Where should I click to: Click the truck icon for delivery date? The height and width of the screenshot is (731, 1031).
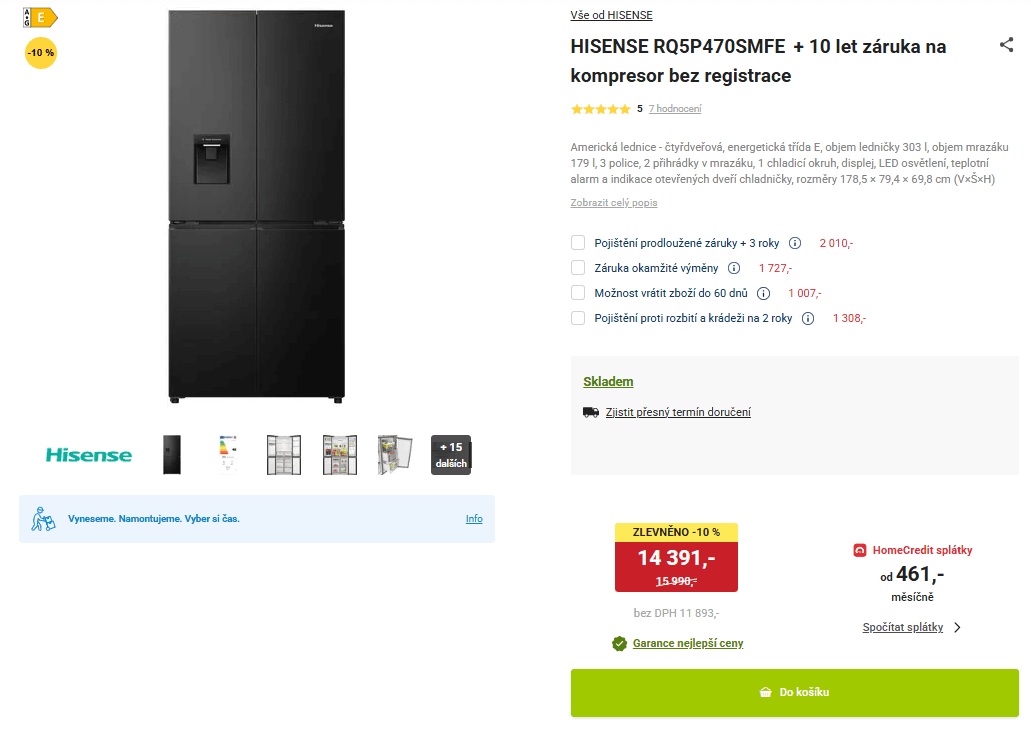pos(590,411)
